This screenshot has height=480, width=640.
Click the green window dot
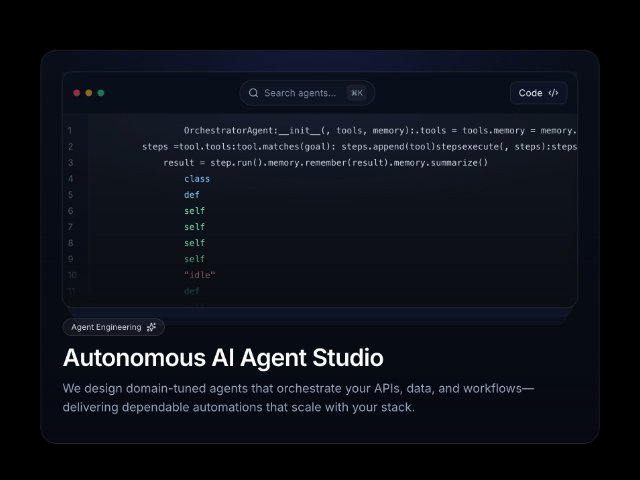[101, 93]
